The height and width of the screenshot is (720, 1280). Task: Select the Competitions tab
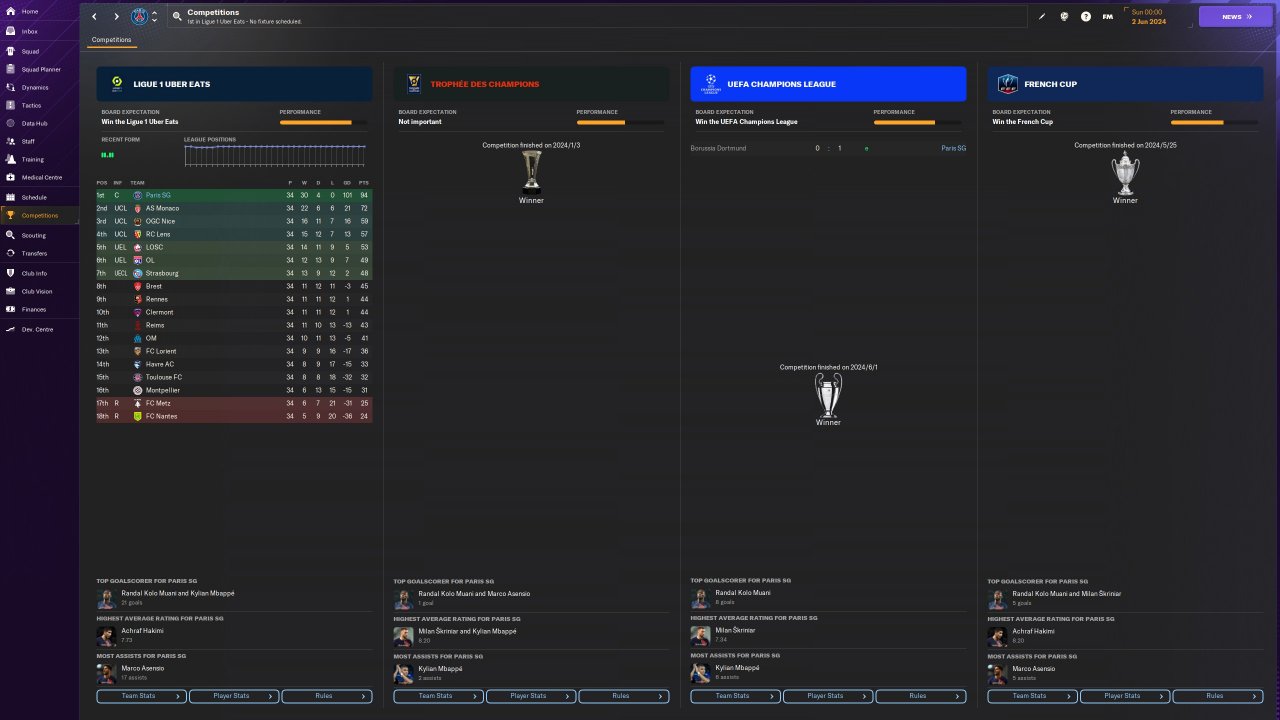111,40
